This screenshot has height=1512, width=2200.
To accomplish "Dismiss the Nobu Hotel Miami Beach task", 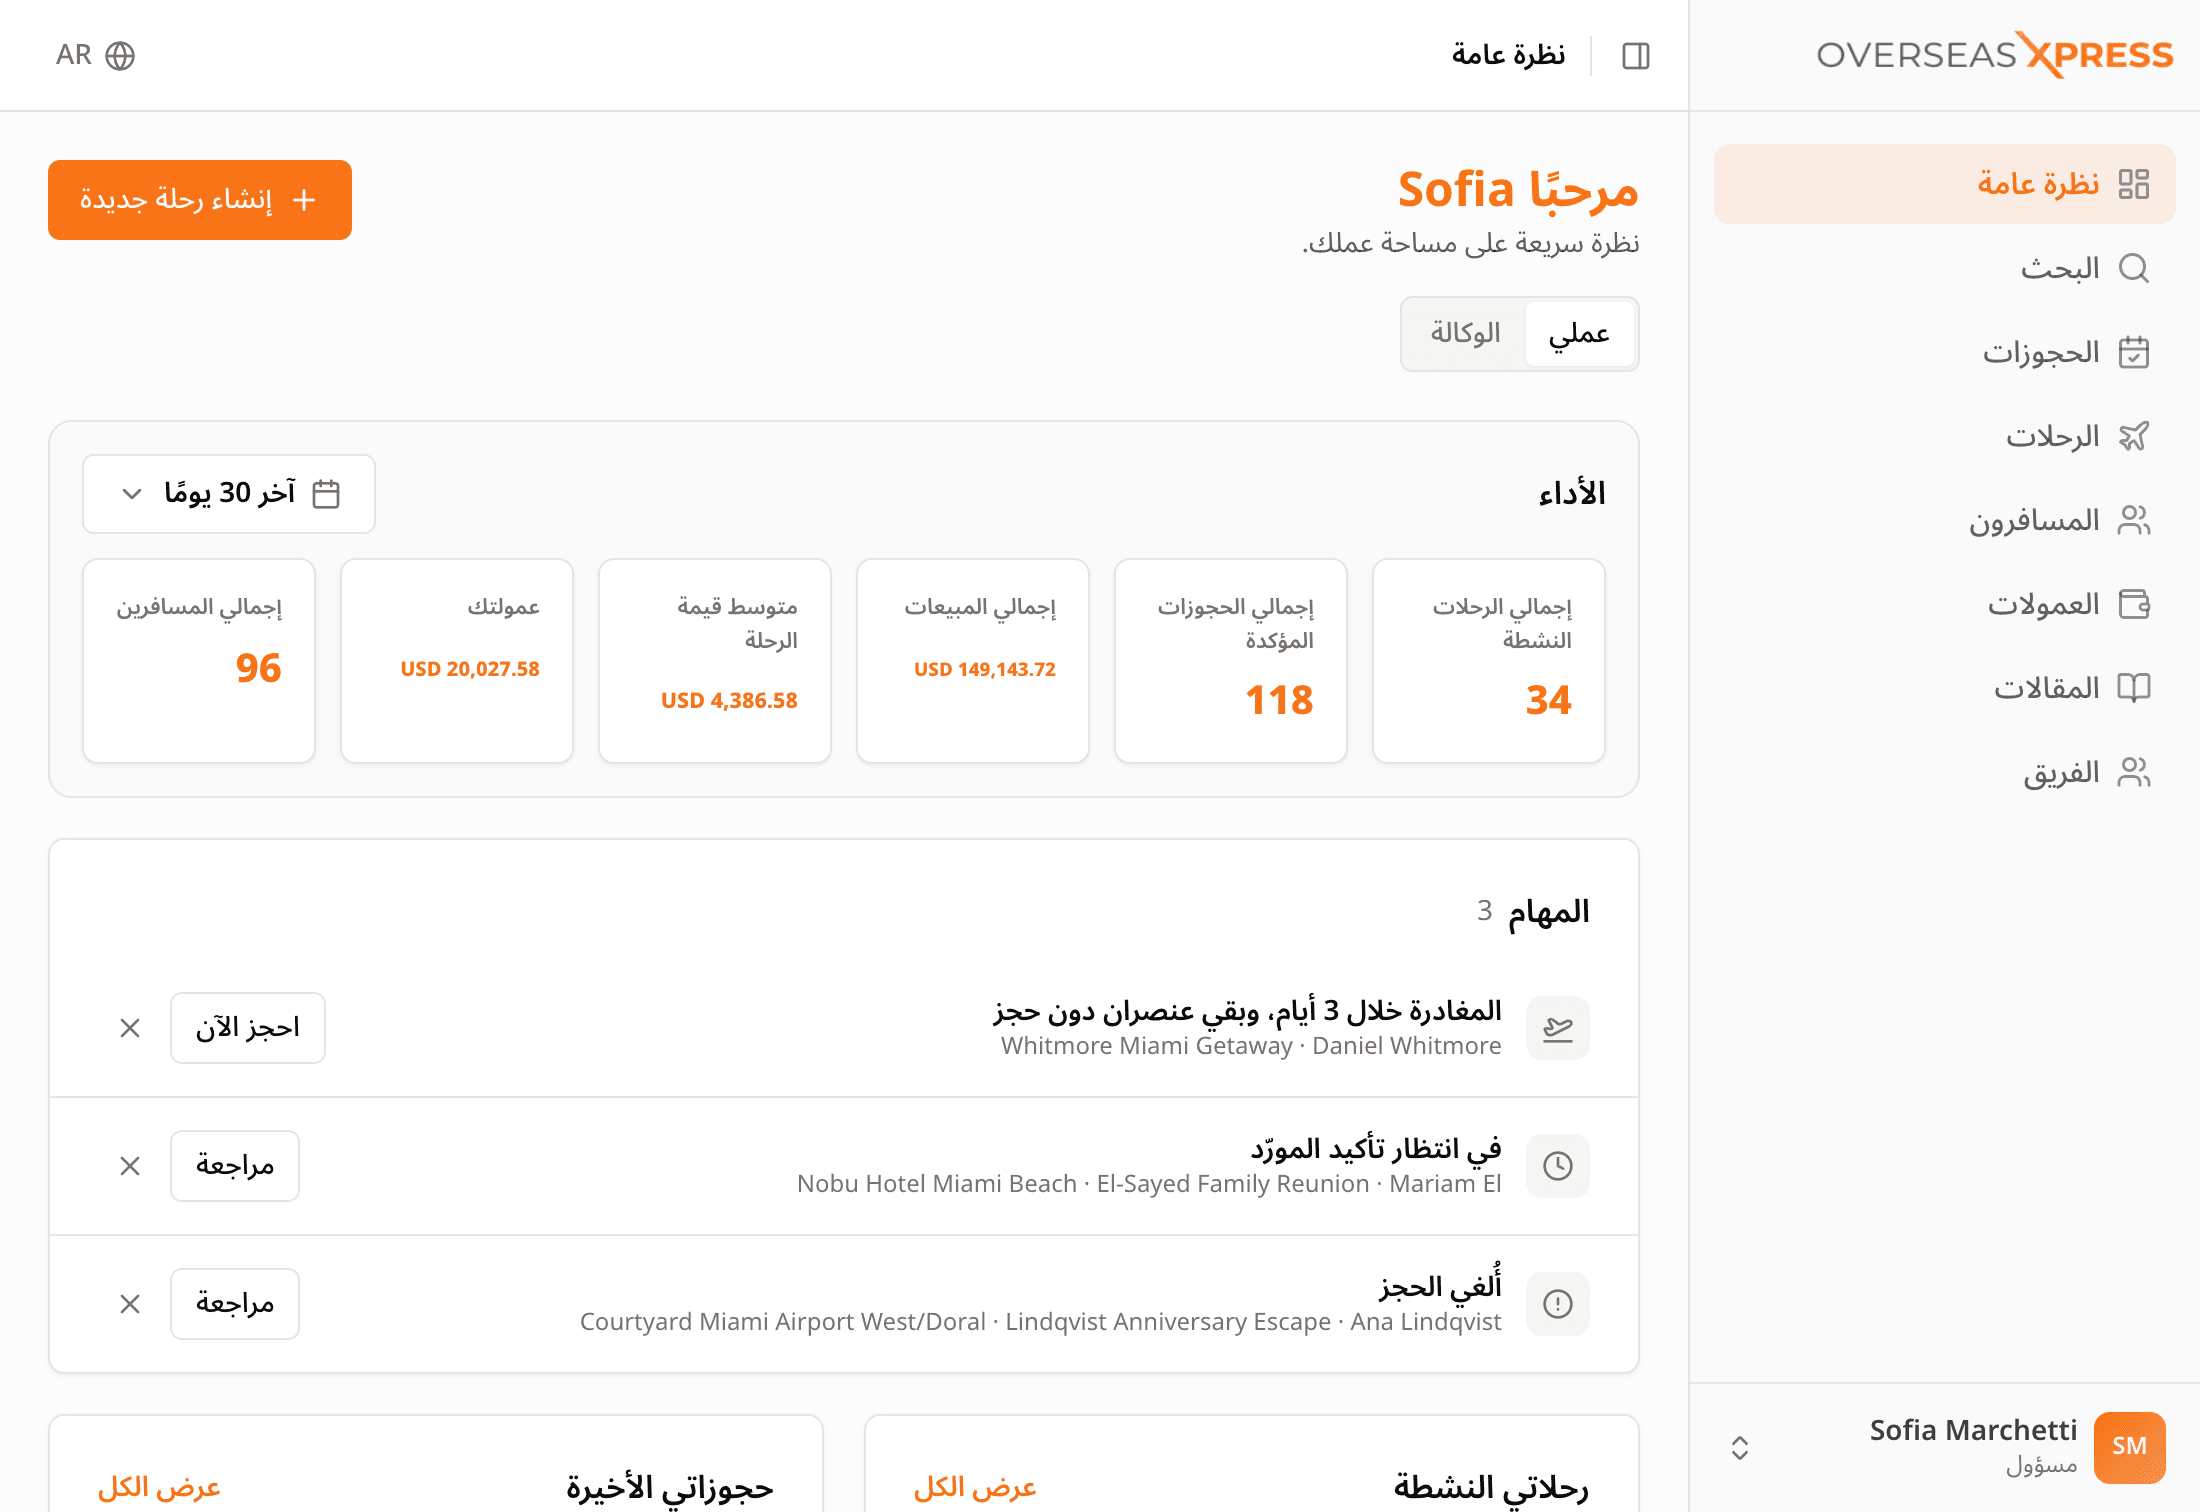I will pos(130,1166).
